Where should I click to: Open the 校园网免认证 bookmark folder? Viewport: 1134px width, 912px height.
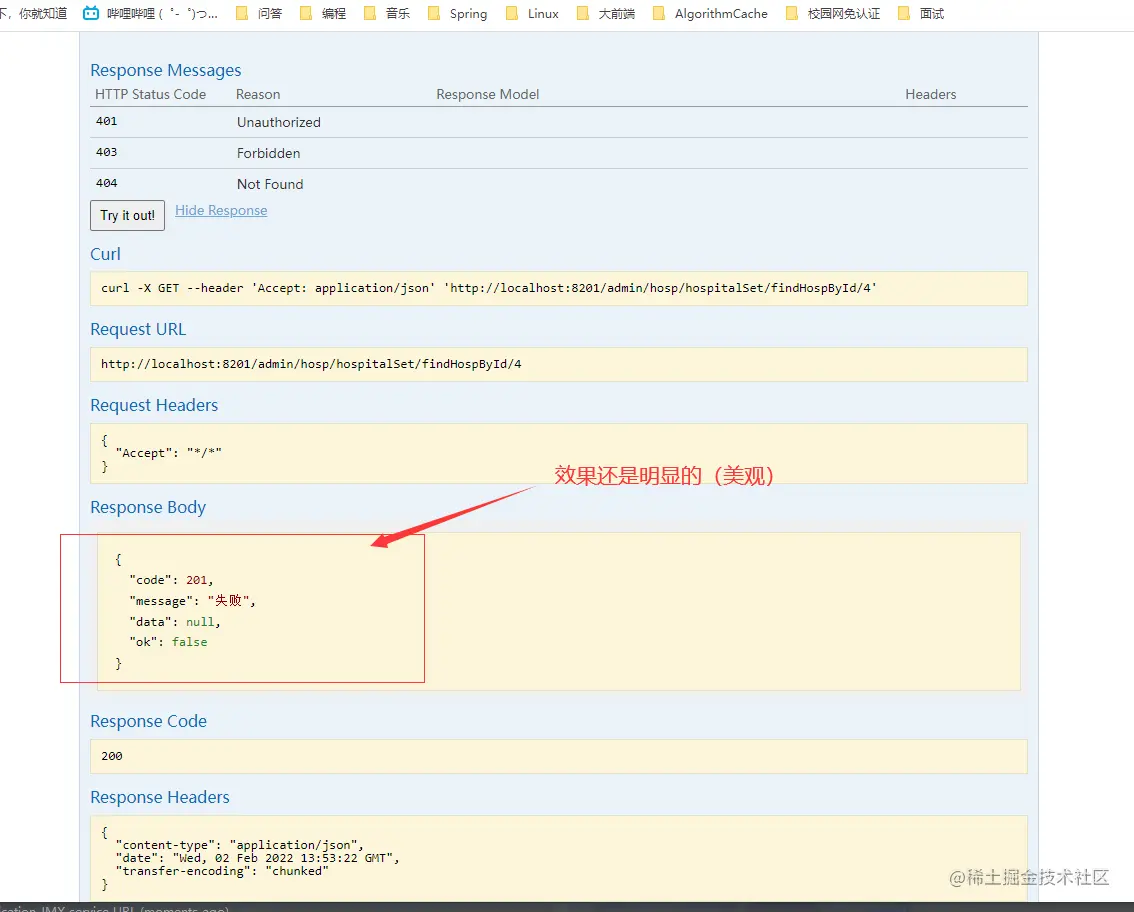click(833, 13)
